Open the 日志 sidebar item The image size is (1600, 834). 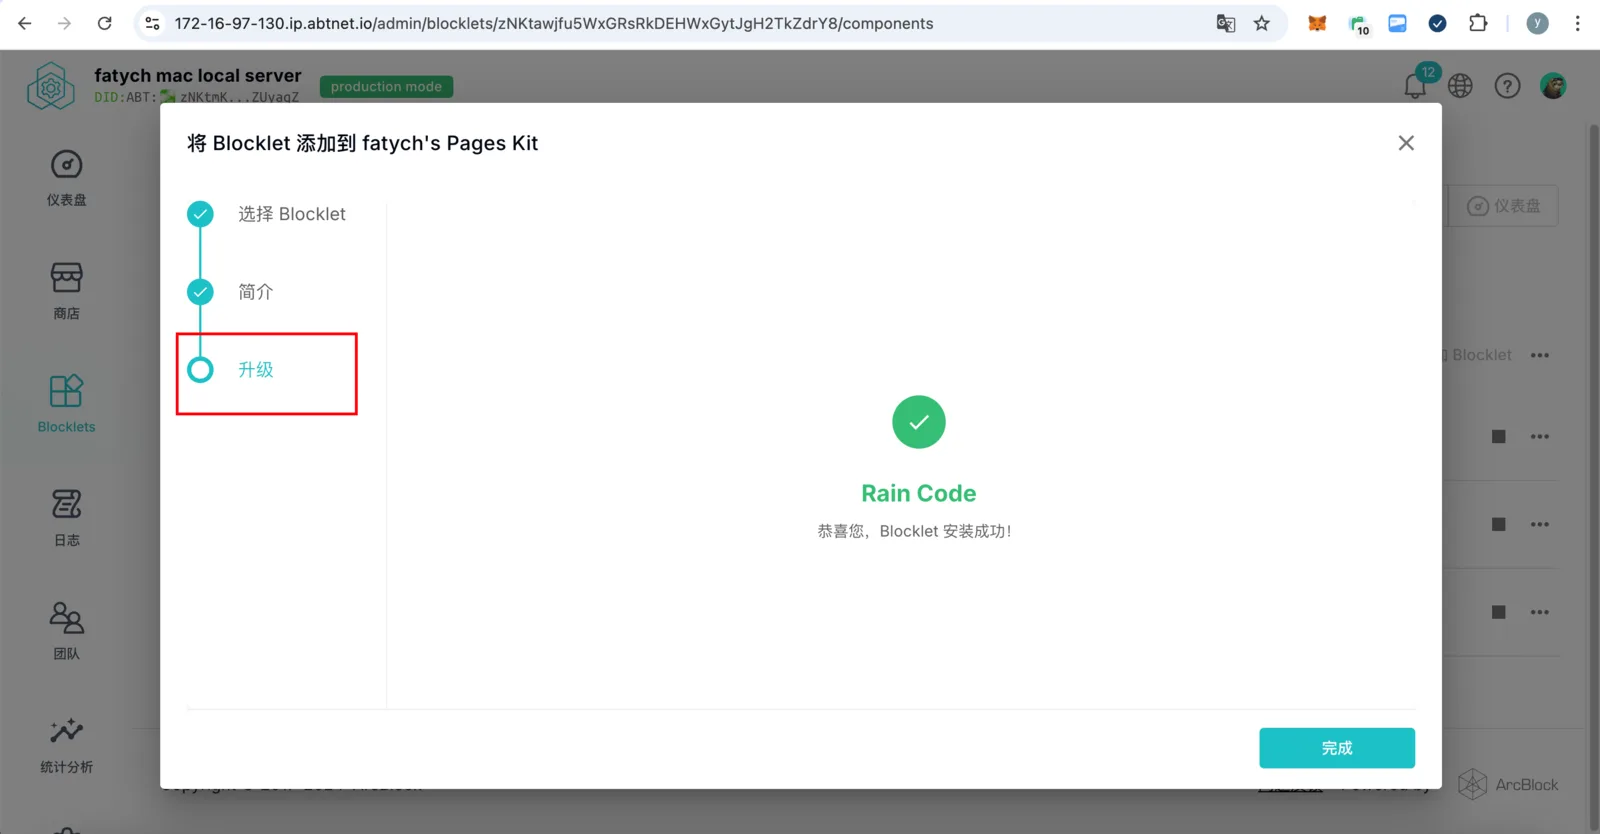(x=67, y=518)
